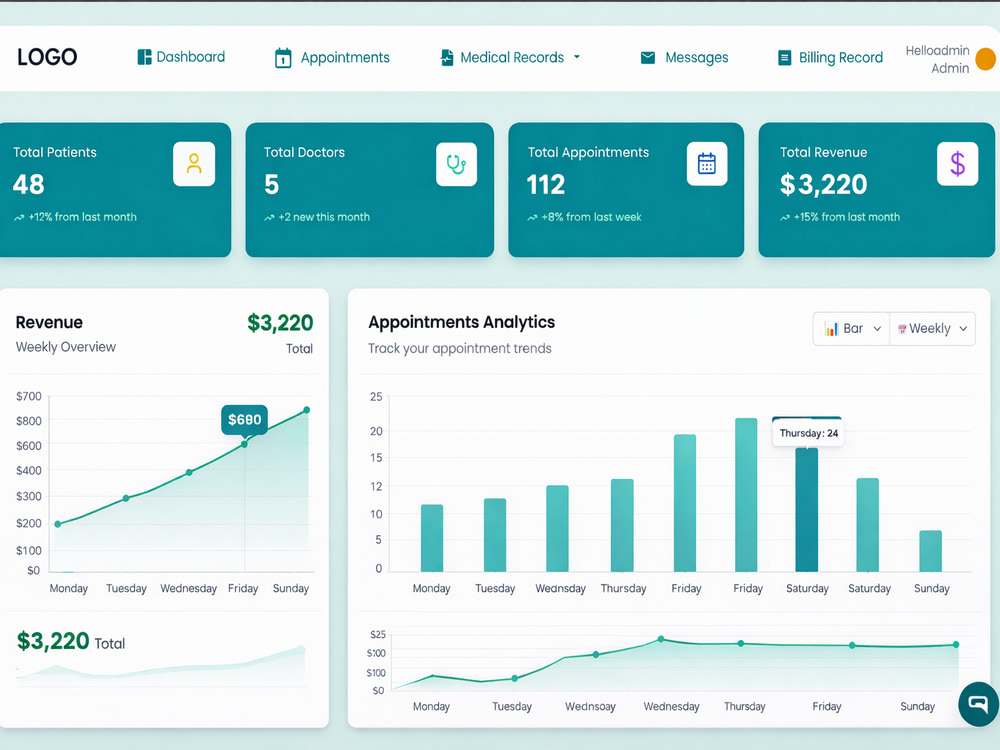
Task: Open the orange admin avatar
Action: (986, 59)
